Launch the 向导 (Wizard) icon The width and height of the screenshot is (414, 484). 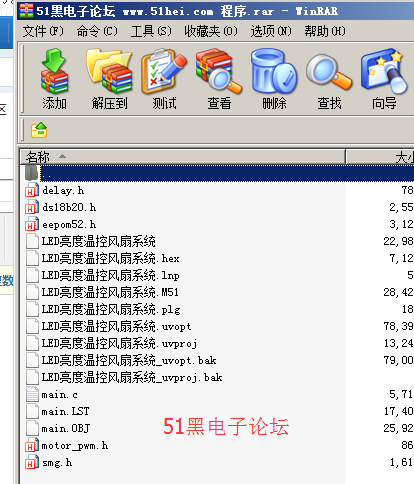[x=384, y=79]
